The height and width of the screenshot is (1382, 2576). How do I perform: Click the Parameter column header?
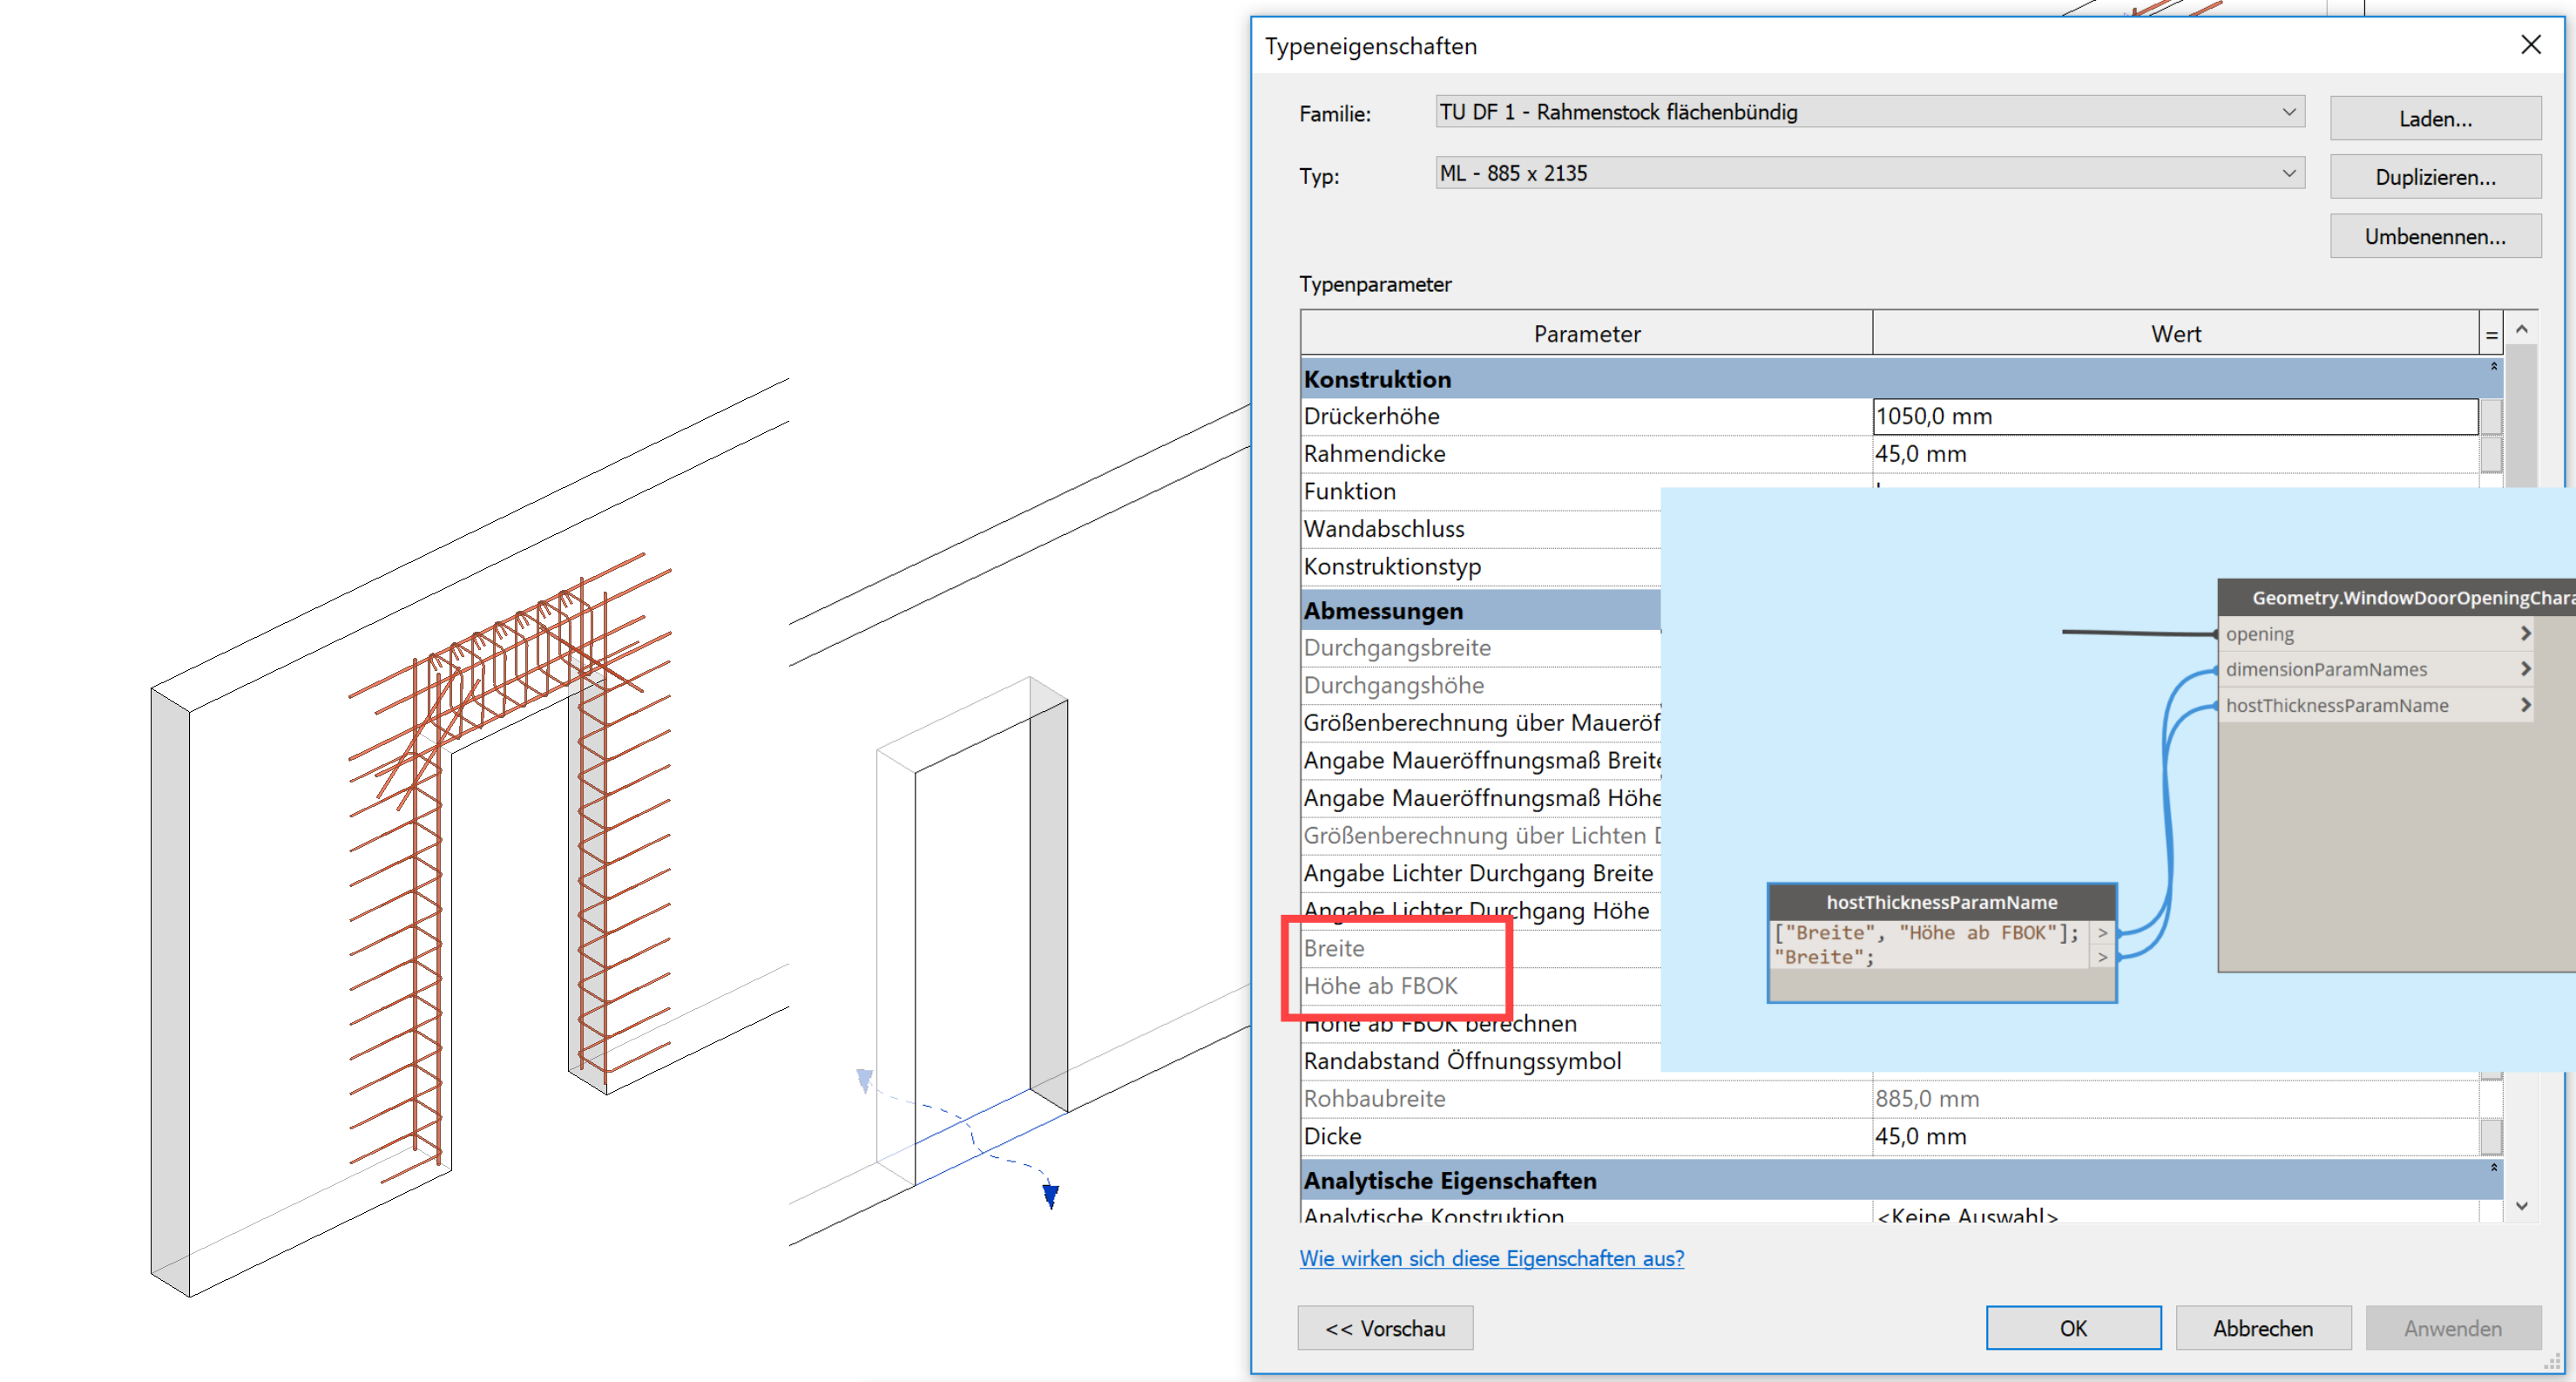[x=1586, y=334]
